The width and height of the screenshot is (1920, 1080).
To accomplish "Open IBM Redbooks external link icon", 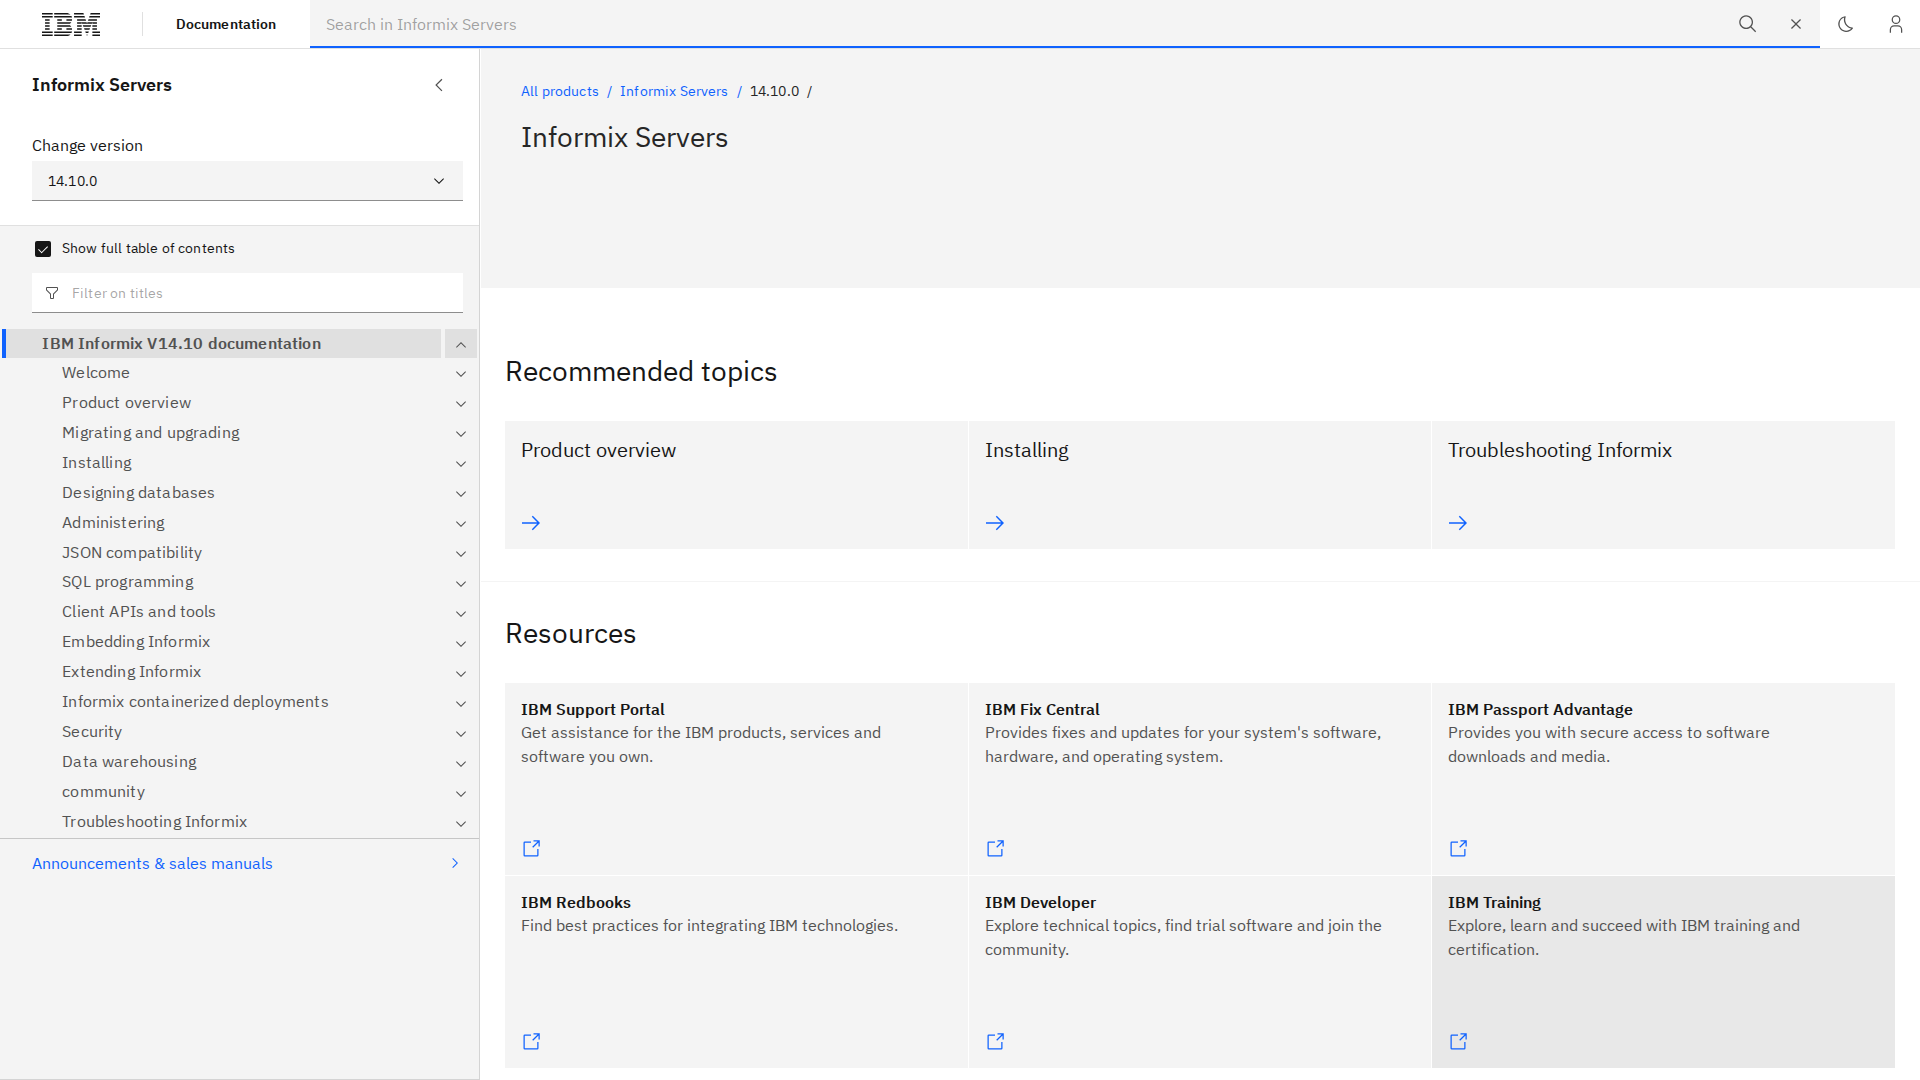I will click(531, 1040).
